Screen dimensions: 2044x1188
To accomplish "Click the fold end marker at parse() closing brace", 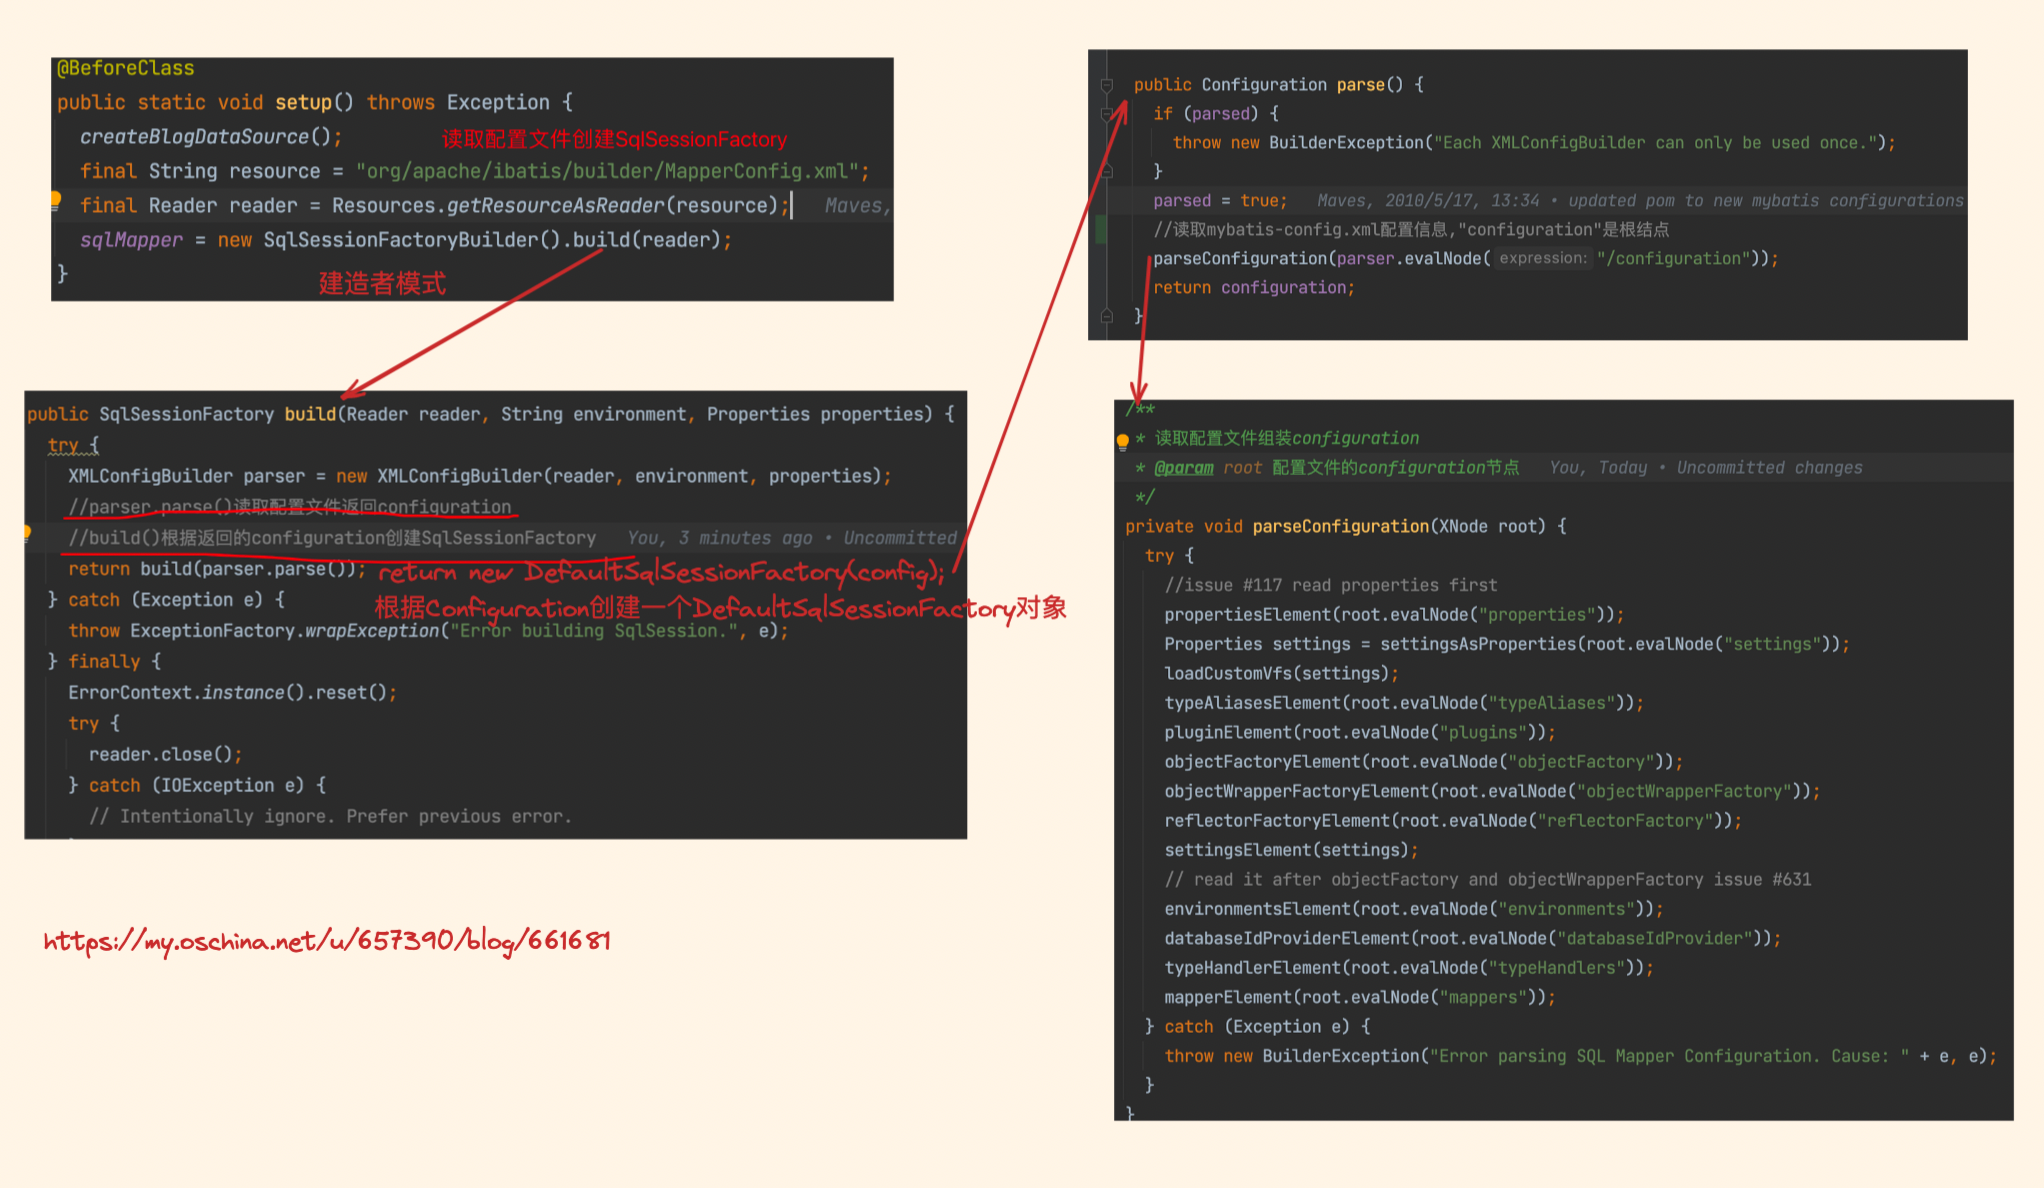I will (x=1107, y=316).
